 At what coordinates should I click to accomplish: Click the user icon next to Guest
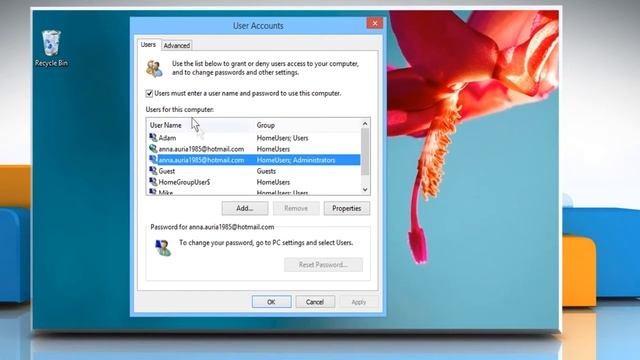[x=153, y=171]
